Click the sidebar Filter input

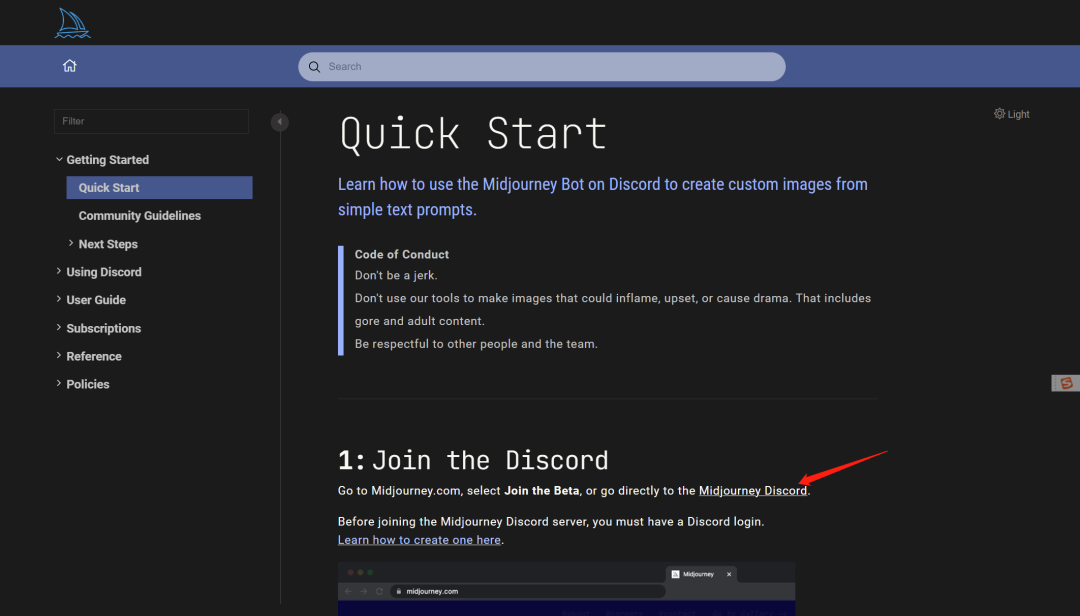152,121
